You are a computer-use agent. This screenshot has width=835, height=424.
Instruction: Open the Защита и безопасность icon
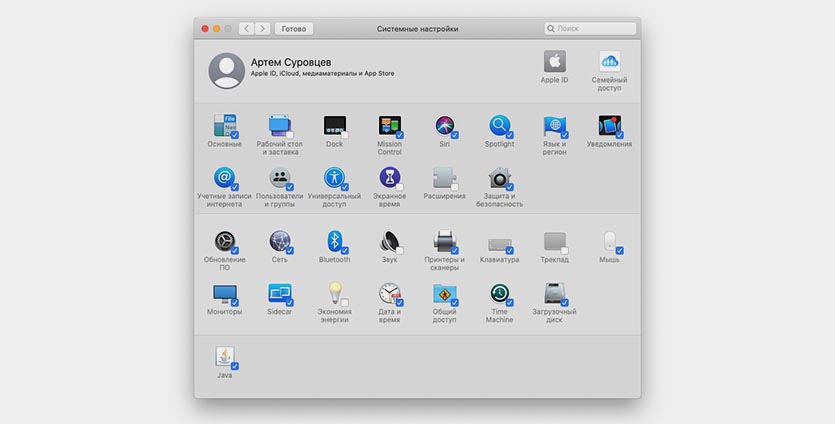pyautogui.click(x=499, y=179)
